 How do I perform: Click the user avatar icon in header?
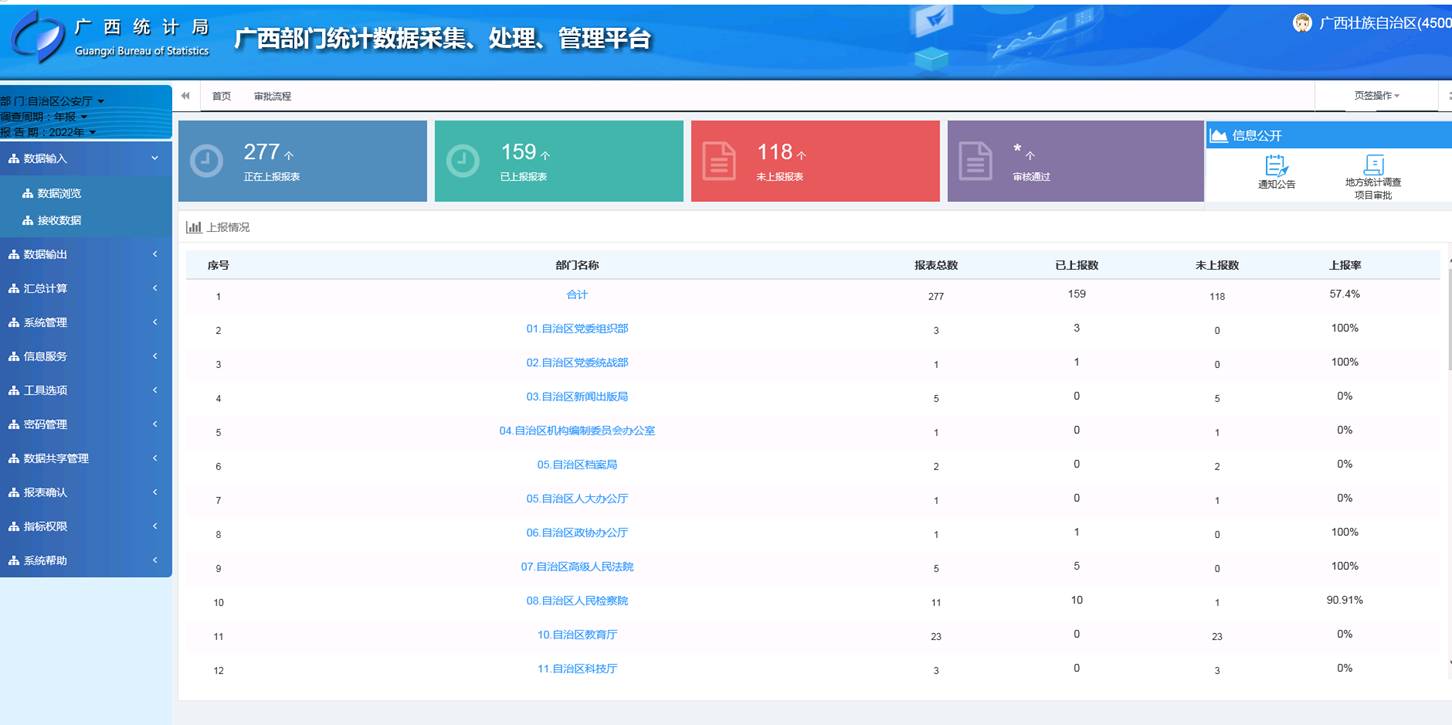[1302, 23]
